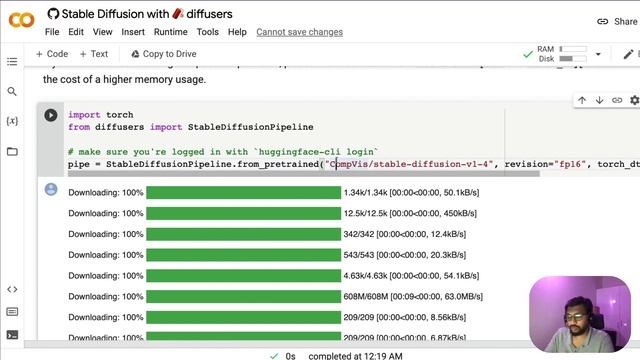Image resolution: width=640 pixels, height=360 pixels.
Task: Click the 608M/608M download progress bar
Action: click(x=244, y=296)
